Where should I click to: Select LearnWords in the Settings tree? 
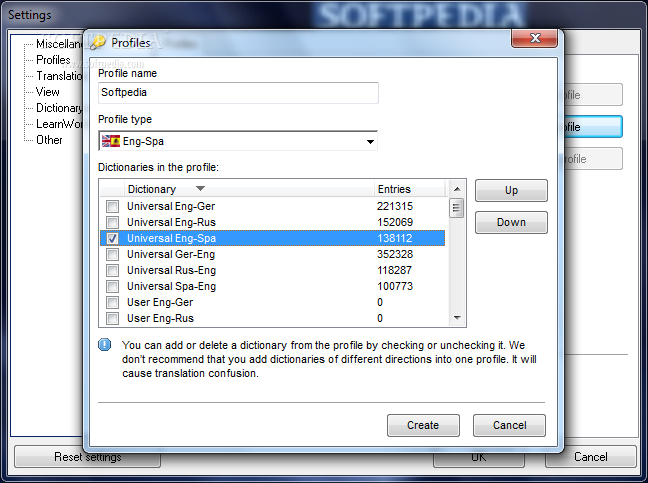(x=59, y=124)
